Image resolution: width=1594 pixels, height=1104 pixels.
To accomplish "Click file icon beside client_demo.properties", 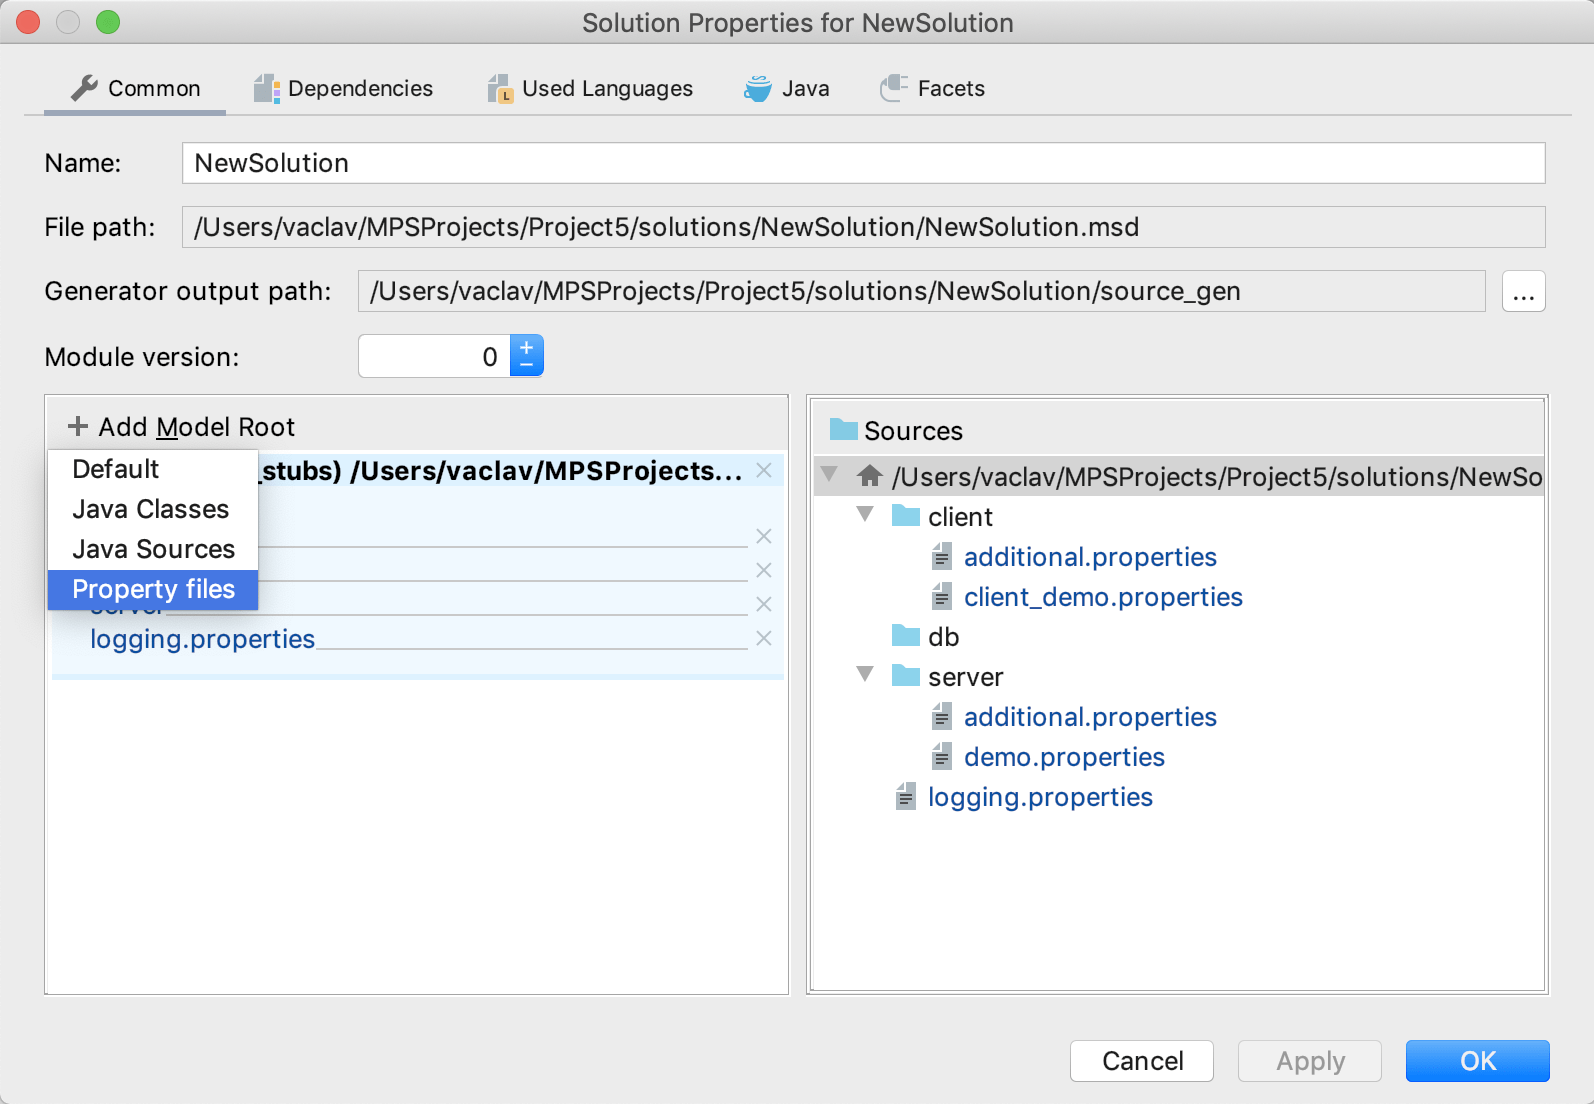I will click(942, 597).
